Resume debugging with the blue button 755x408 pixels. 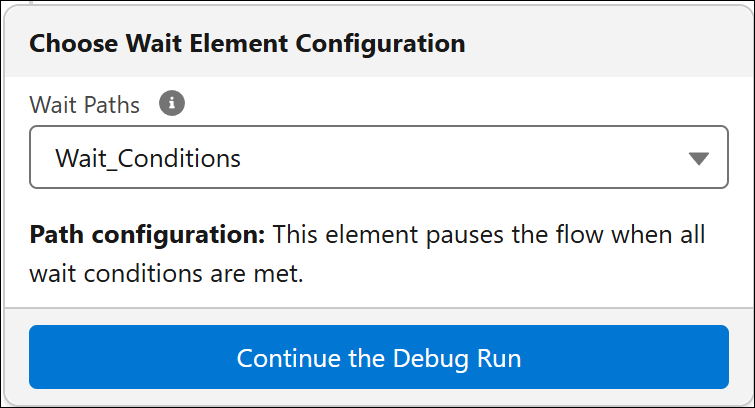pyautogui.click(x=379, y=357)
